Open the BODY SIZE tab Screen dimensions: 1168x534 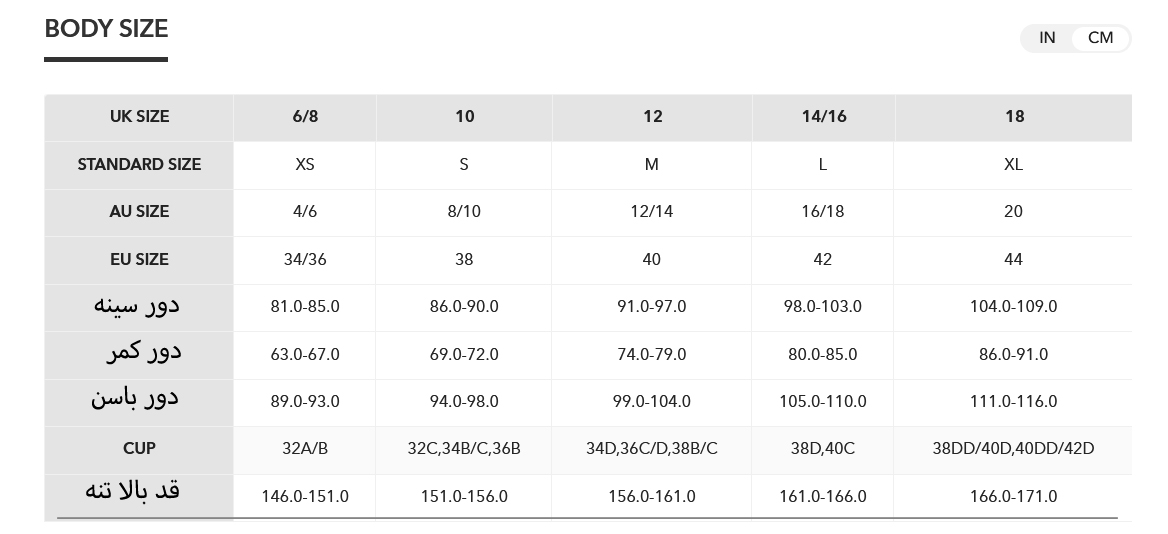tap(106, 29)
